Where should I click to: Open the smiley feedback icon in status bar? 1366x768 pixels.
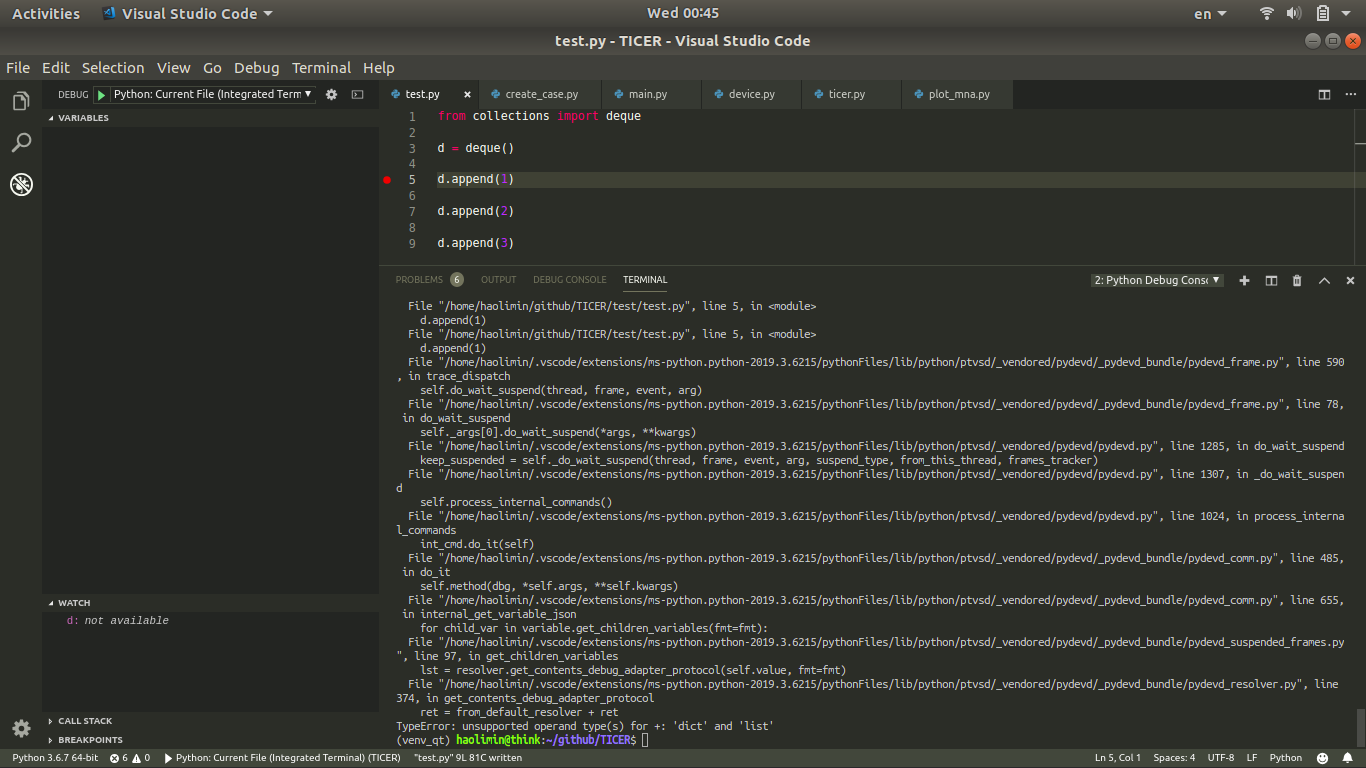click(1321, 757)
